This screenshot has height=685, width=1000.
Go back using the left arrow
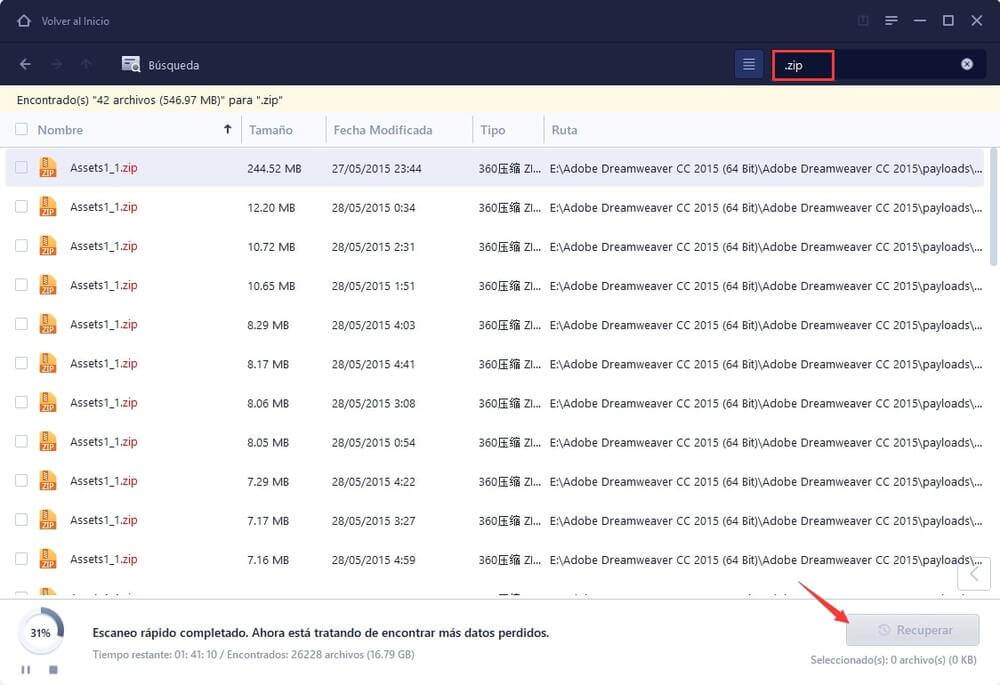click(x=25, y=64)
